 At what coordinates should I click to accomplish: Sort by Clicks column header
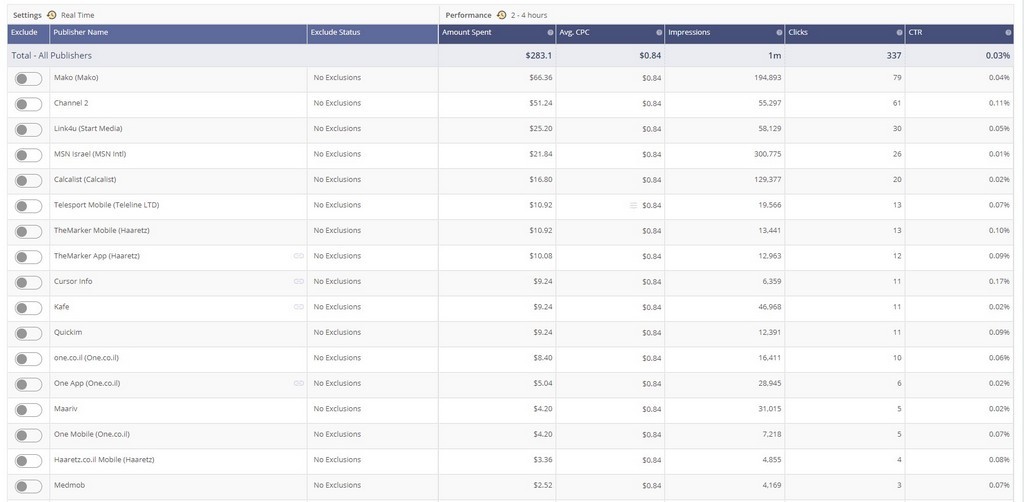pyautogui.click(x=844, y=34)
